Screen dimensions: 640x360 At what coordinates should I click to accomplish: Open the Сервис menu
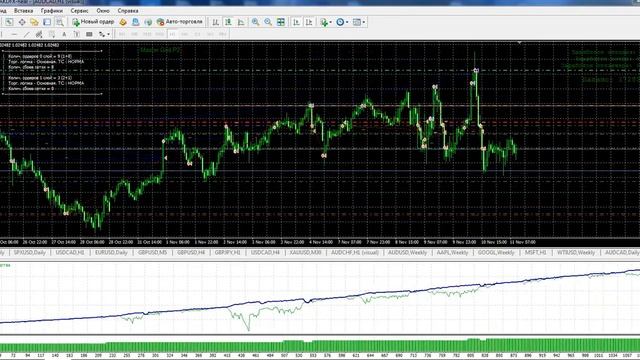coord(79,11)
